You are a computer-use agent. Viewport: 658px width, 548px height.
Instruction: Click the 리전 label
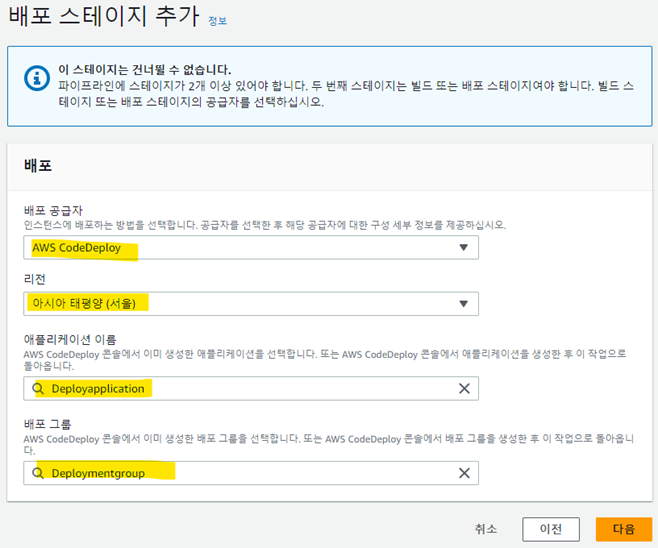34,279
